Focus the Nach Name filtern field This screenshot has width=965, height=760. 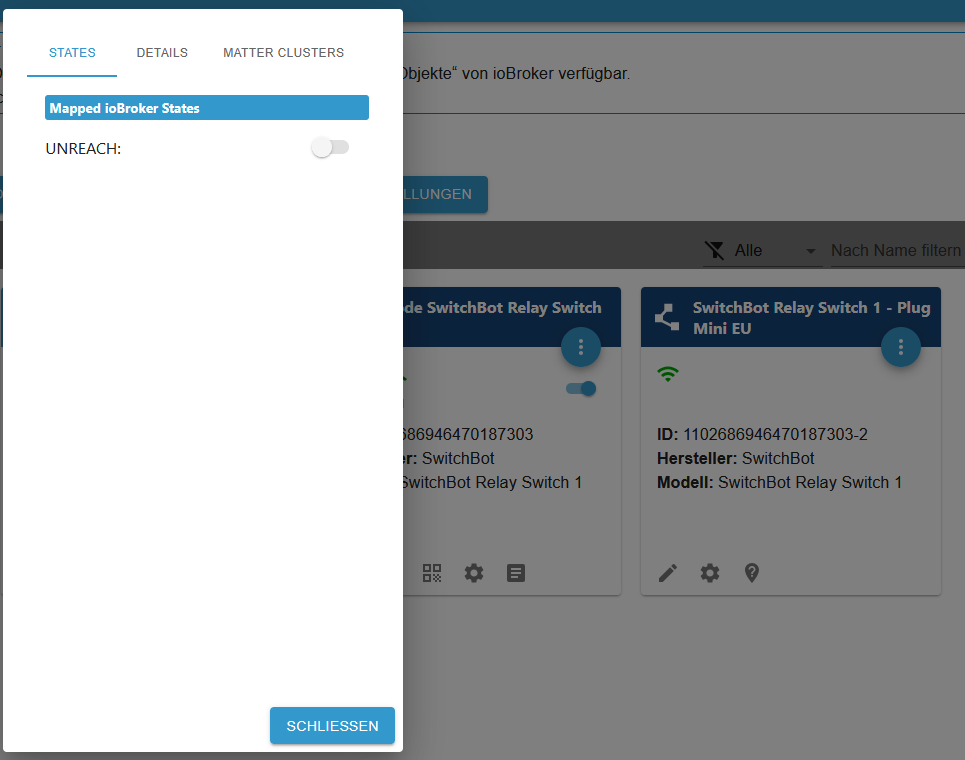coord(897,250)
